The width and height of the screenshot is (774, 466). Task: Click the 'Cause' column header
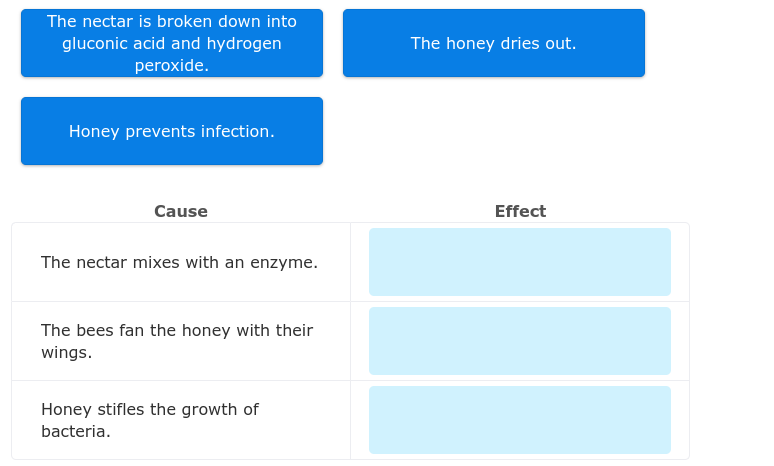[181, 211]
